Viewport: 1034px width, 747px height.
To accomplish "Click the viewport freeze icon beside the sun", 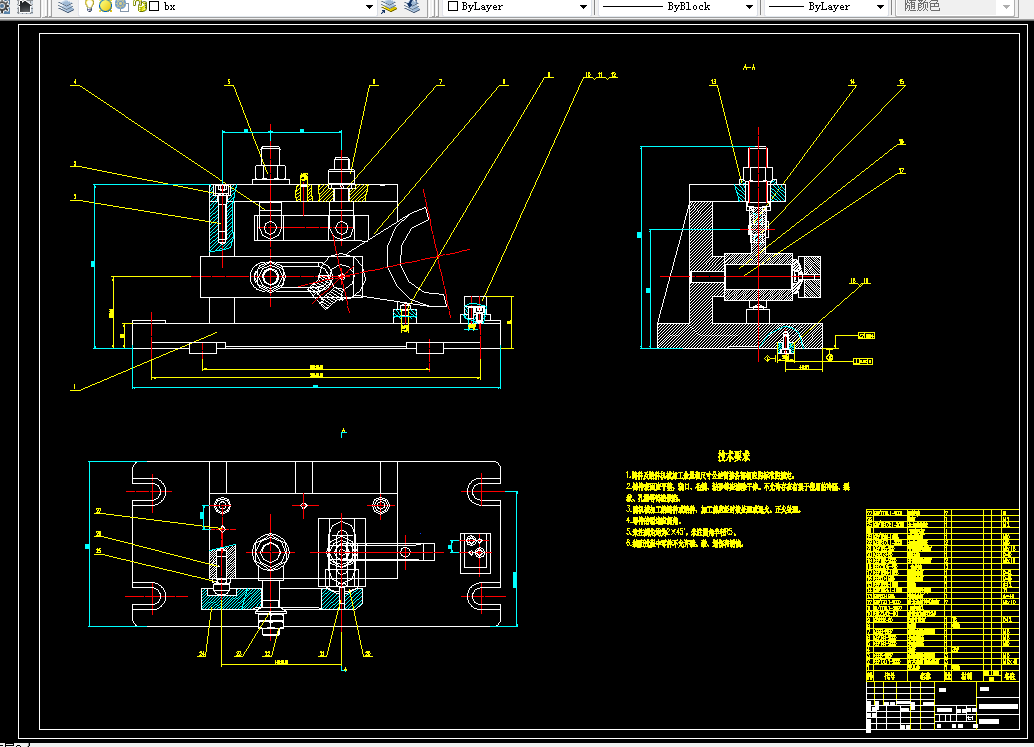I will [123, 7].
